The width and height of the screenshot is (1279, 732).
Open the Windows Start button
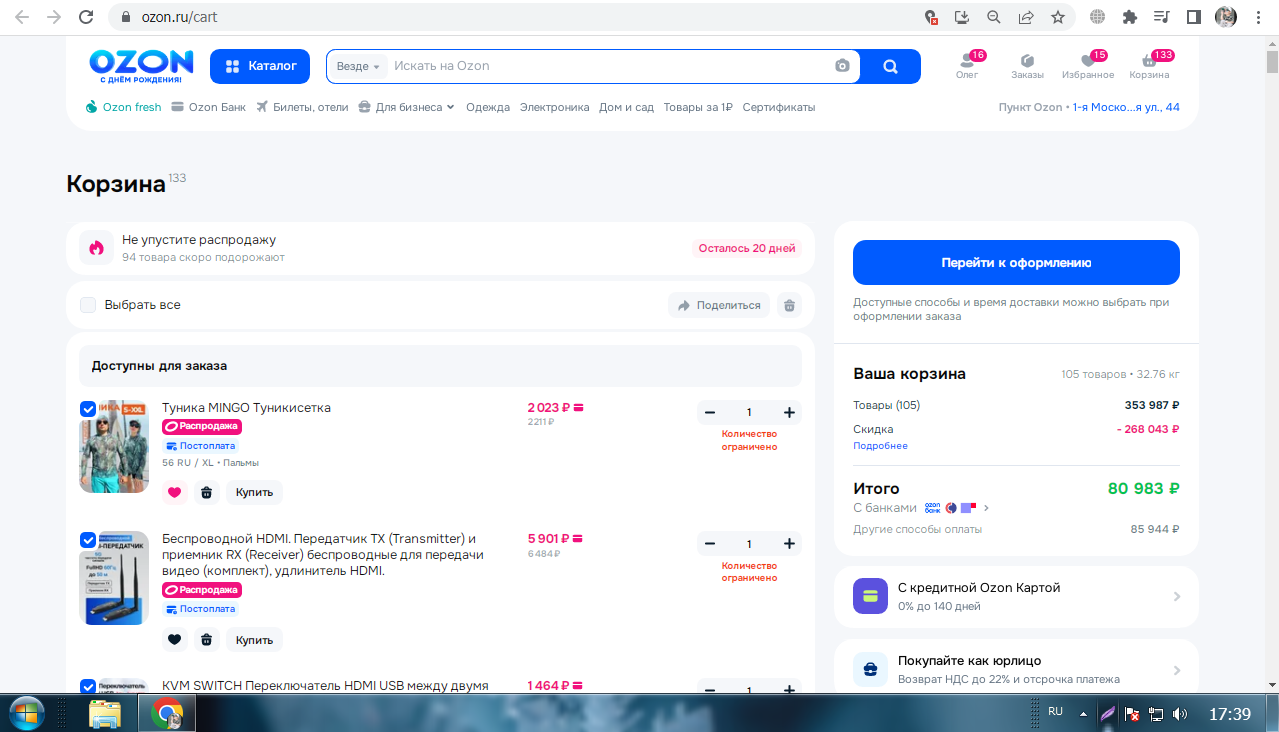pos(27,714)
